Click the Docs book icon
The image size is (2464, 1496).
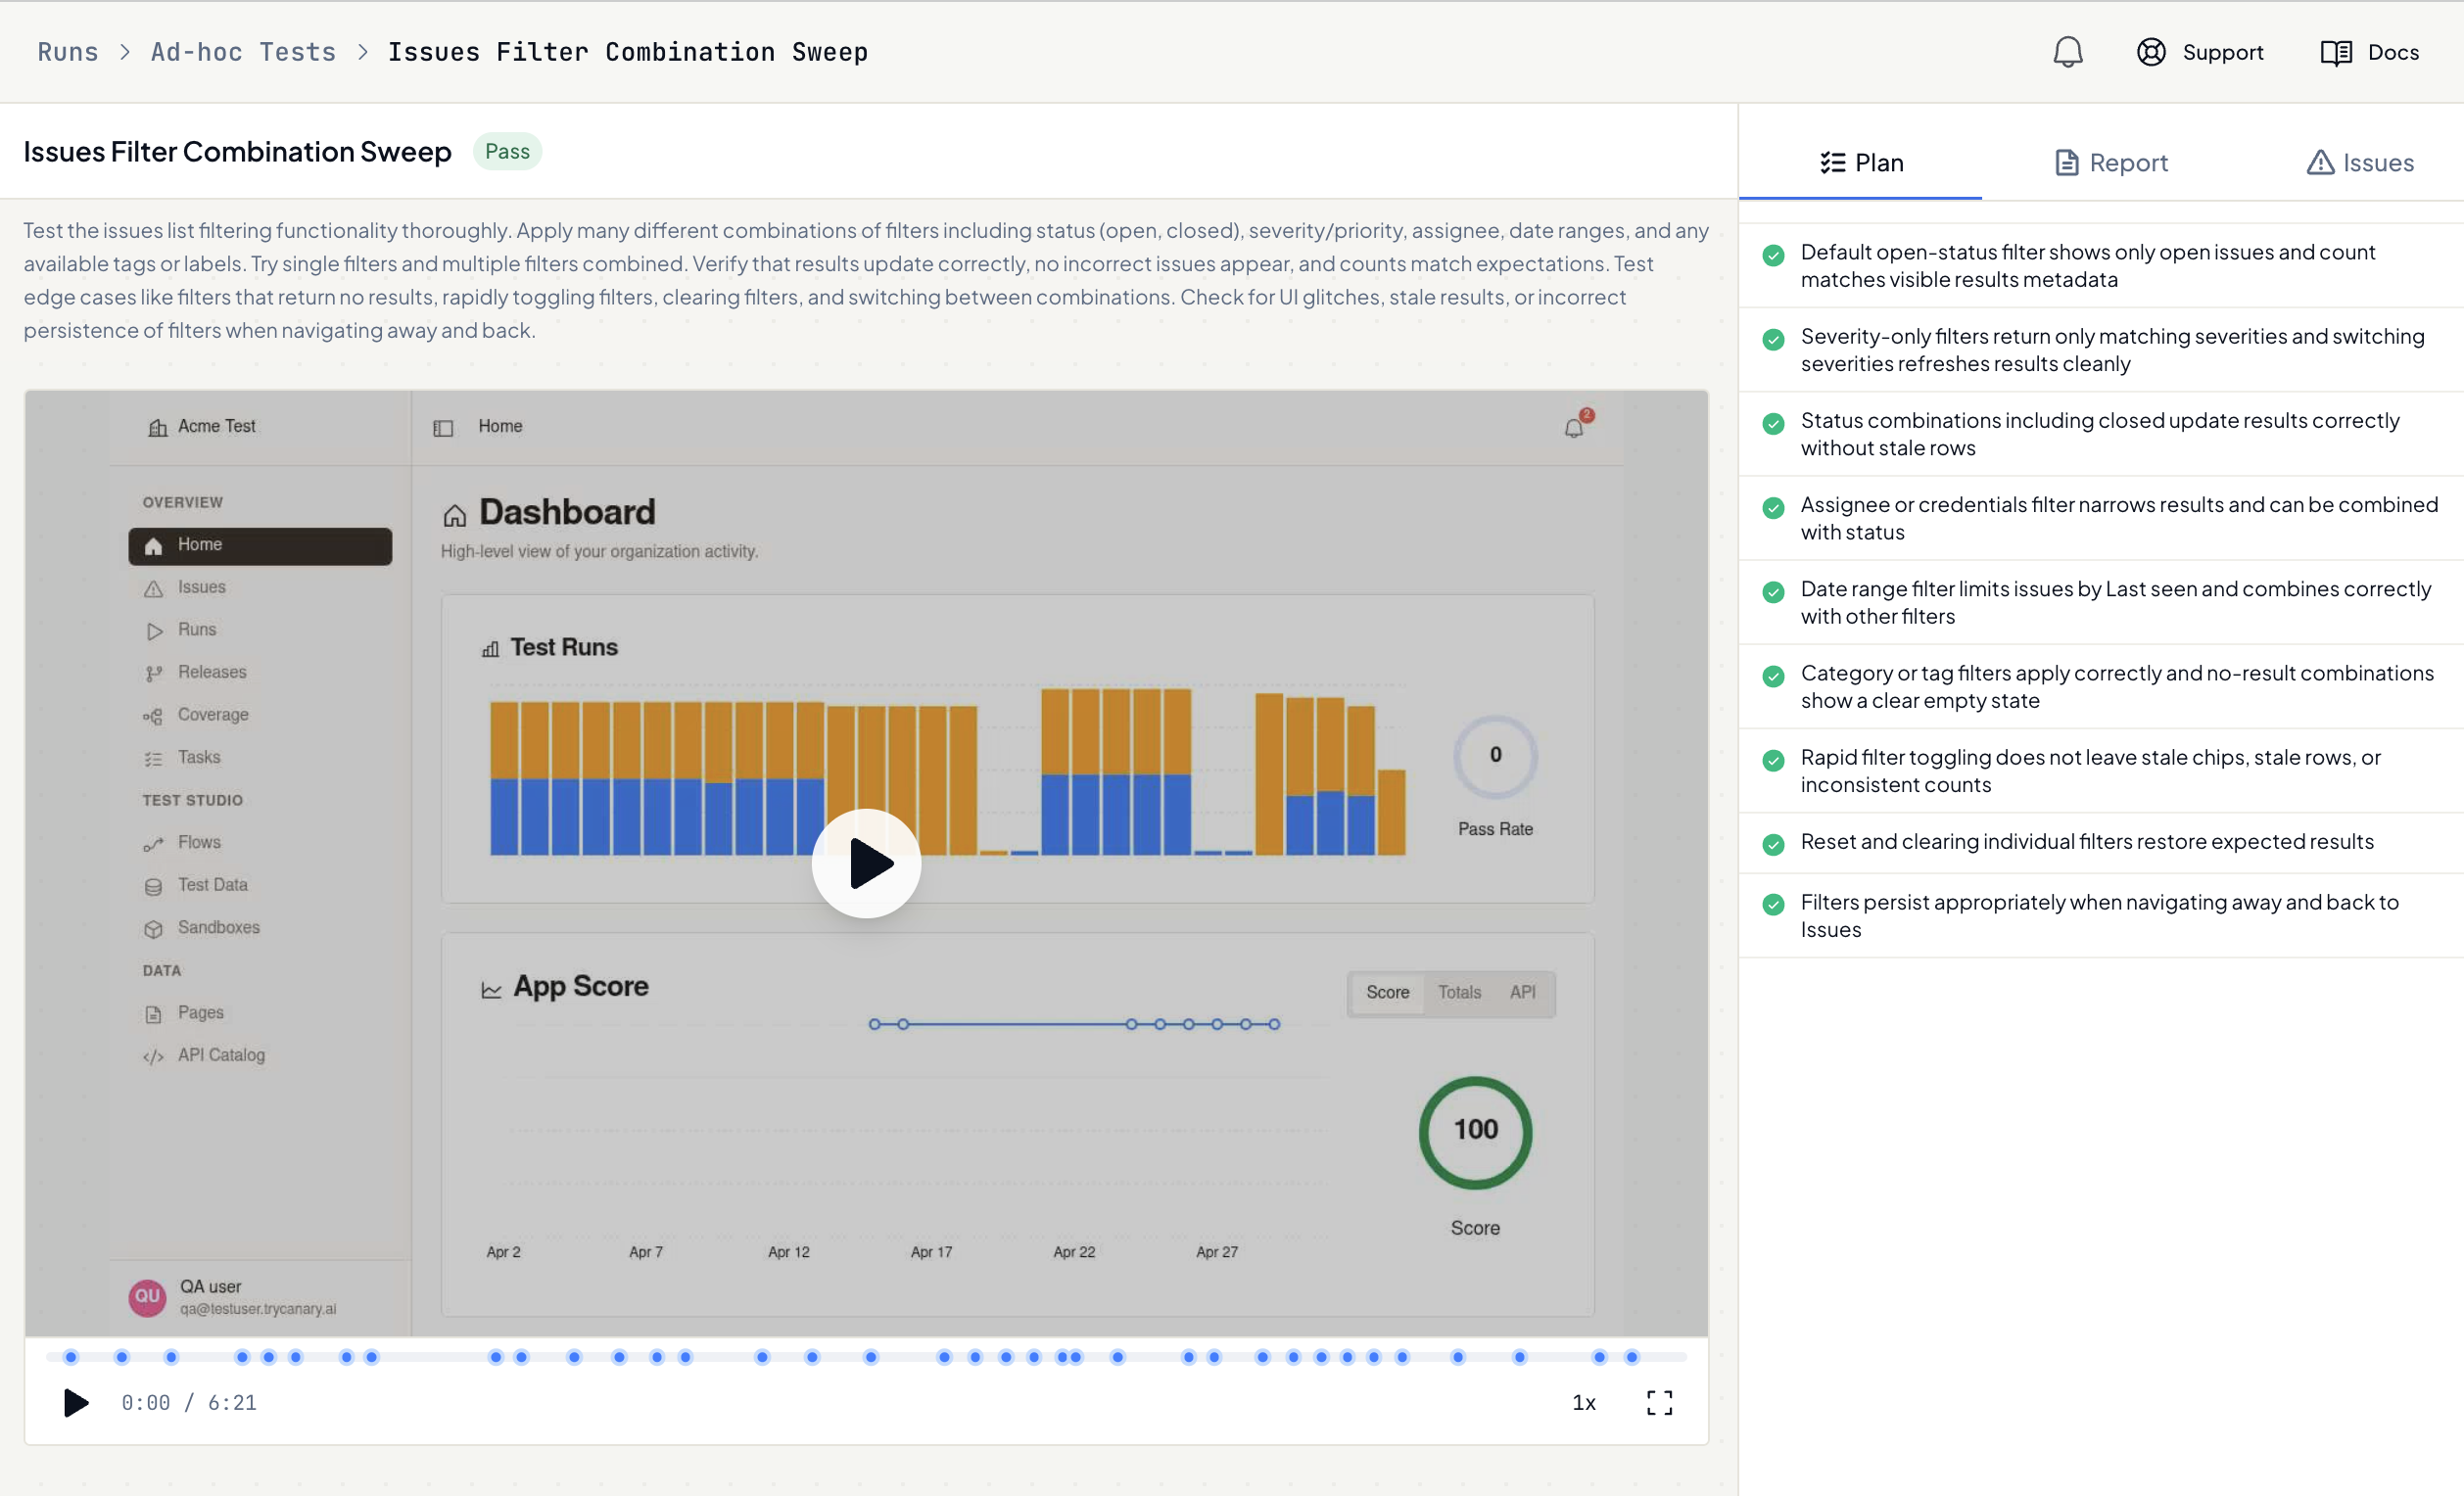[2336, 53]
